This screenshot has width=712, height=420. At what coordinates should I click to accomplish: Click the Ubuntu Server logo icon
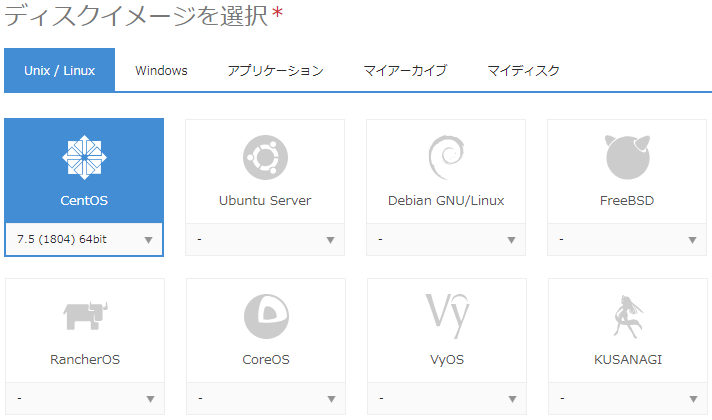click(x=265, y=157)
